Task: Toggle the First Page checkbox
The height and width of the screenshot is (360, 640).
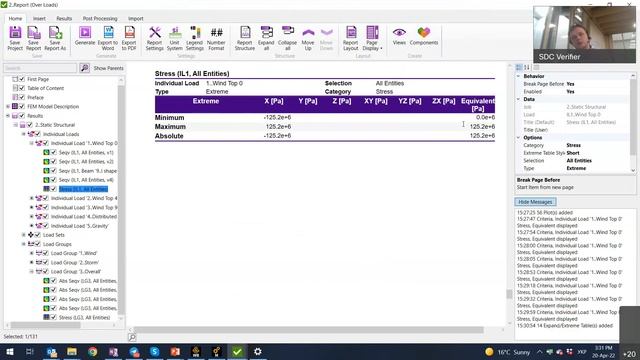Action: coord(22,79)
